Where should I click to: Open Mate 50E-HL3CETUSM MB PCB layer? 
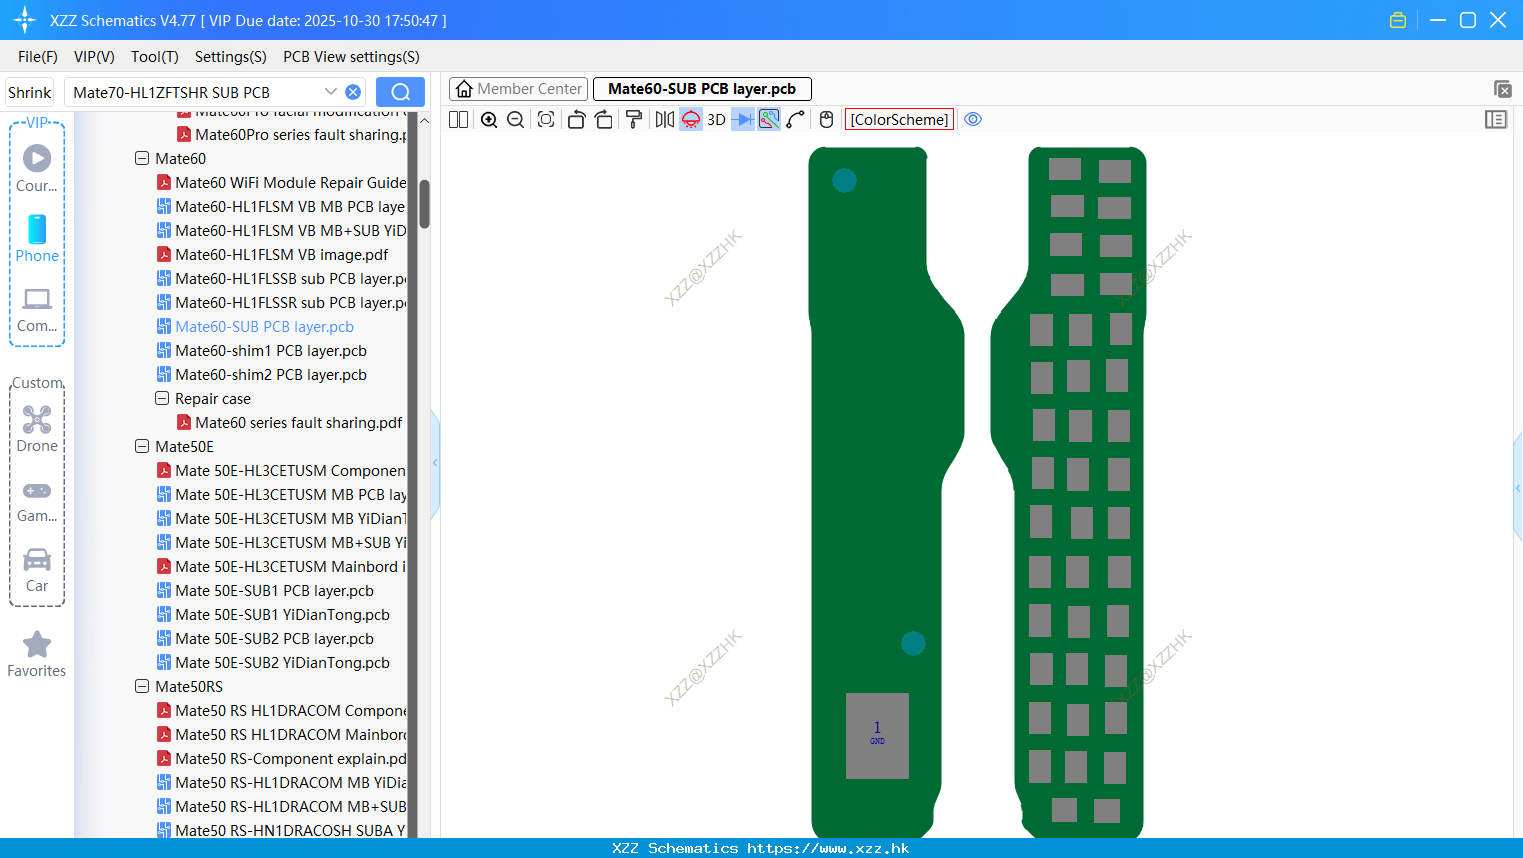pos(282,495)
